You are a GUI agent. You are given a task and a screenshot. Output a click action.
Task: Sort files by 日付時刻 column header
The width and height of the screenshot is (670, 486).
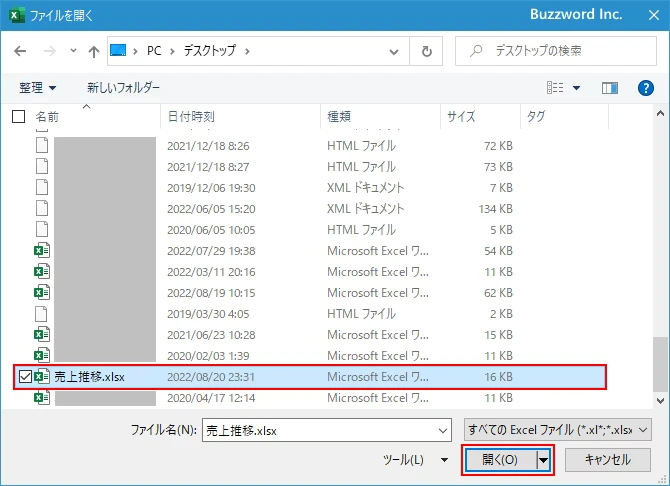(x=191, y=117)
